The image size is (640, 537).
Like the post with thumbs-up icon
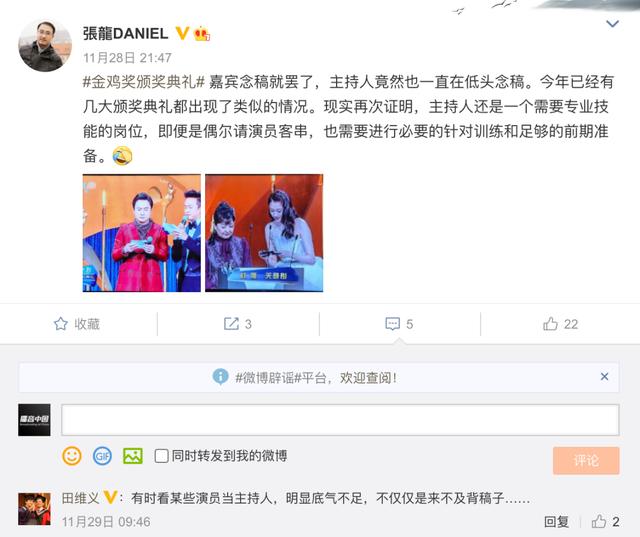[x=550, y=324]
